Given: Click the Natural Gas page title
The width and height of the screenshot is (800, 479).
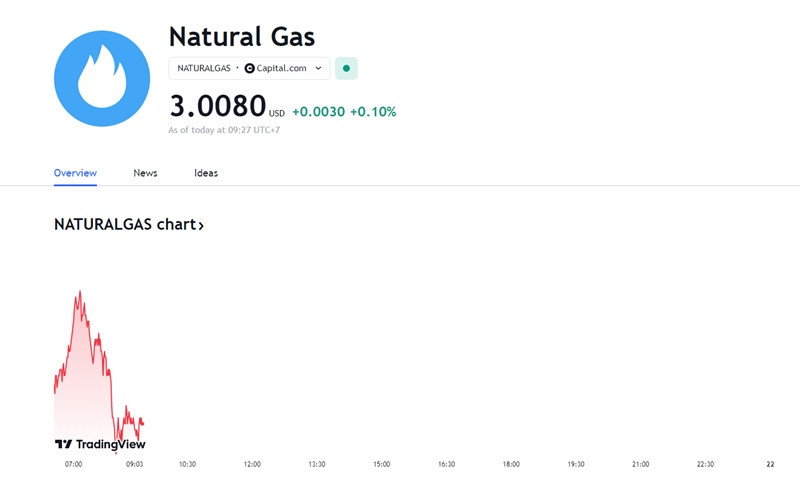Looking at the screenshot, I should 242,37.
